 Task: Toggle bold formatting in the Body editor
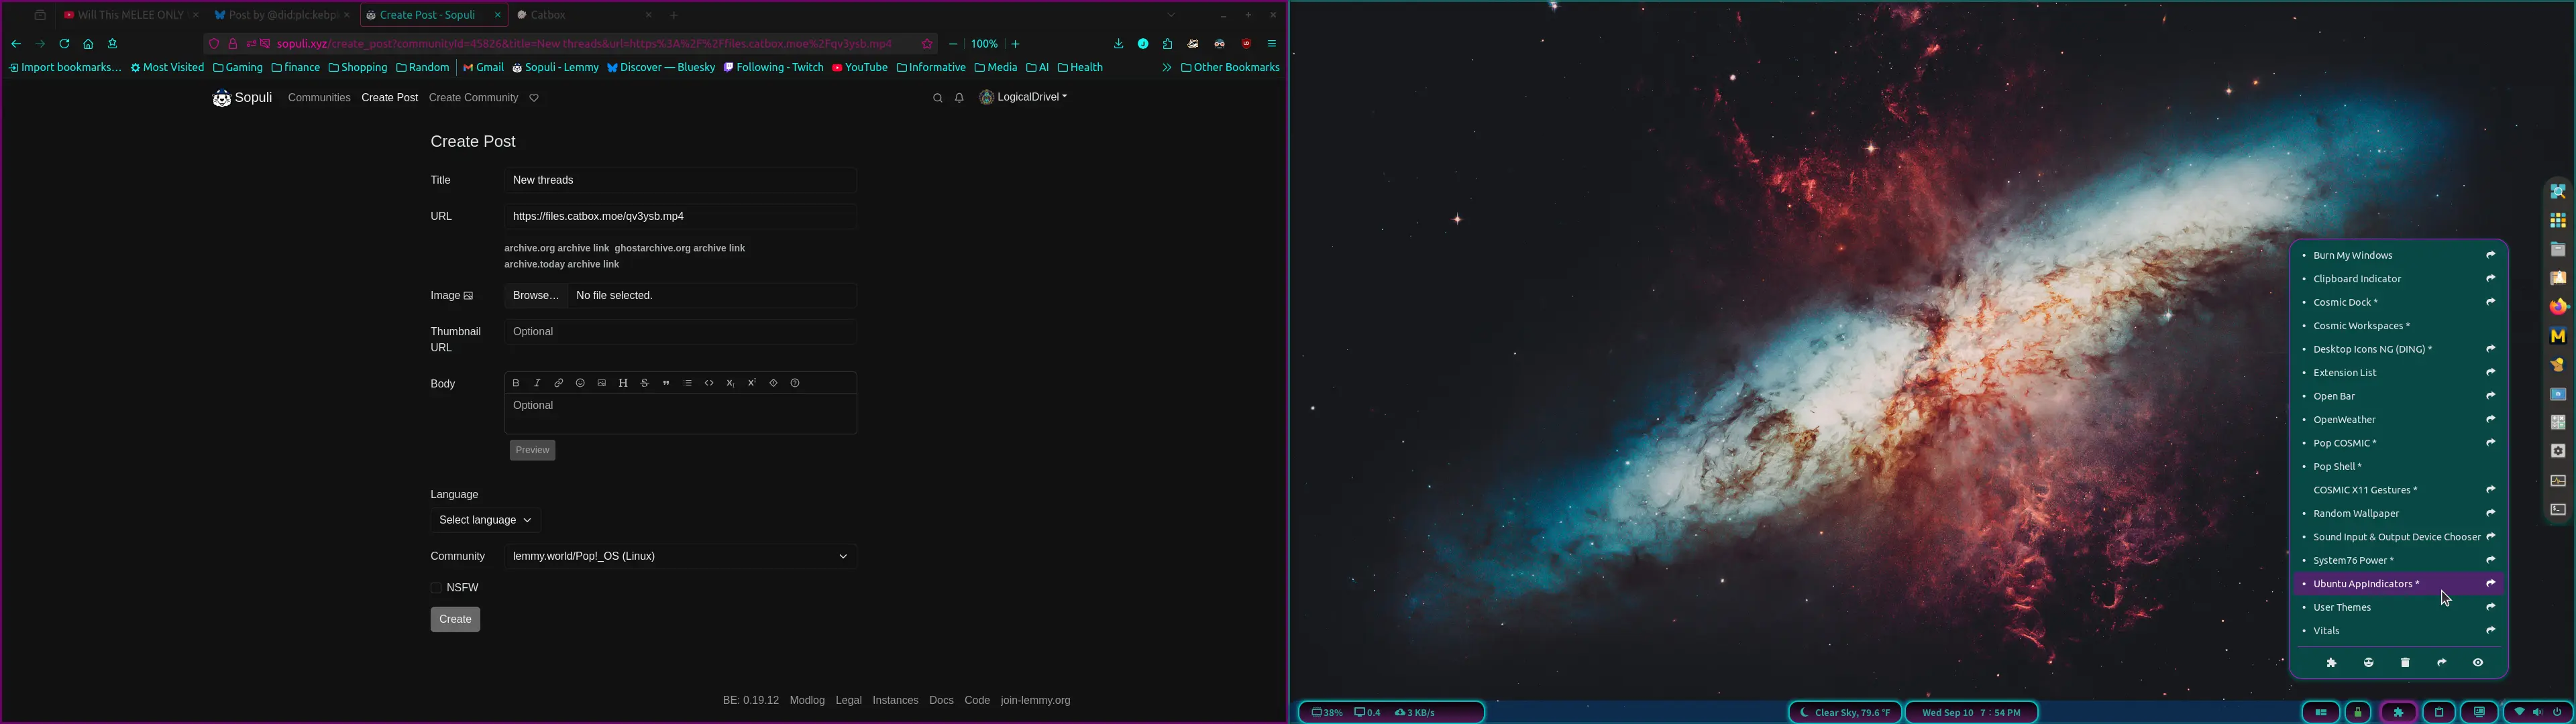(516, 383)
